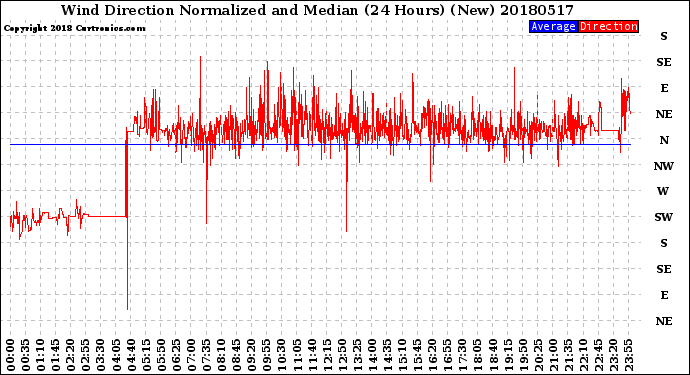Click the 11:05 time label
The height and width of the screenshot is (375, 690).
[x=297, y=355]
